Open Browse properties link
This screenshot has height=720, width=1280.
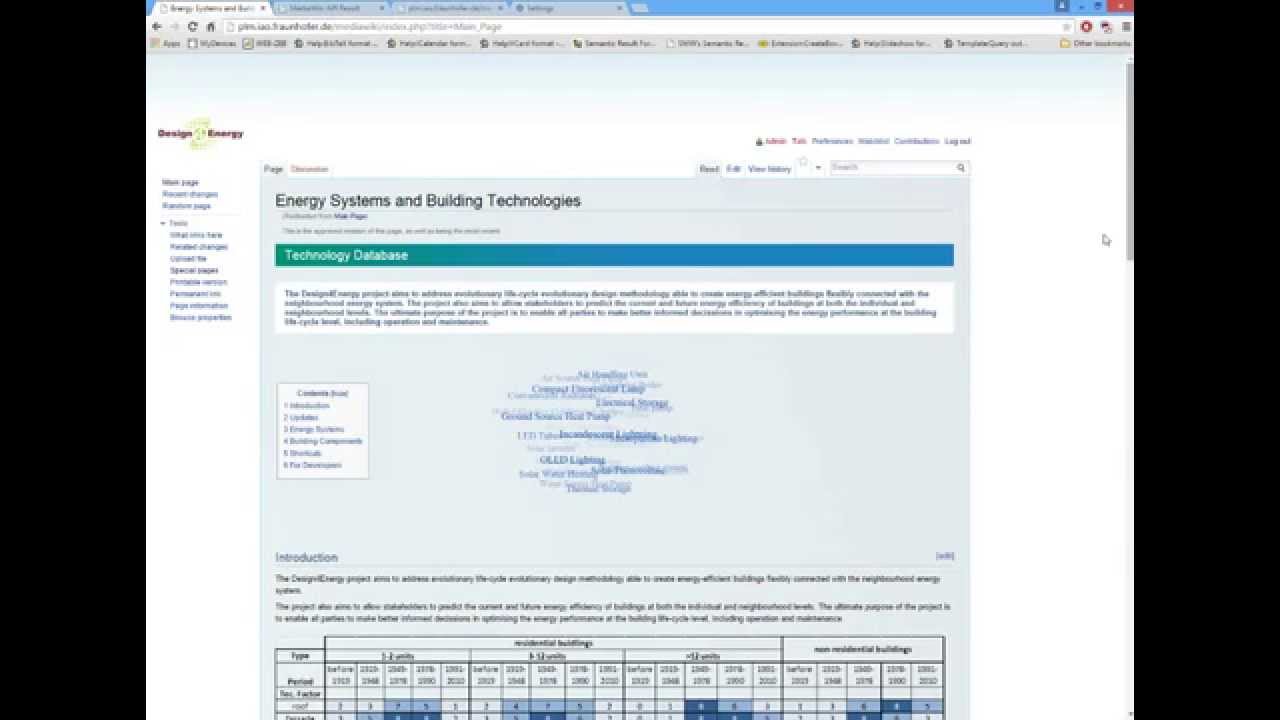200,318
